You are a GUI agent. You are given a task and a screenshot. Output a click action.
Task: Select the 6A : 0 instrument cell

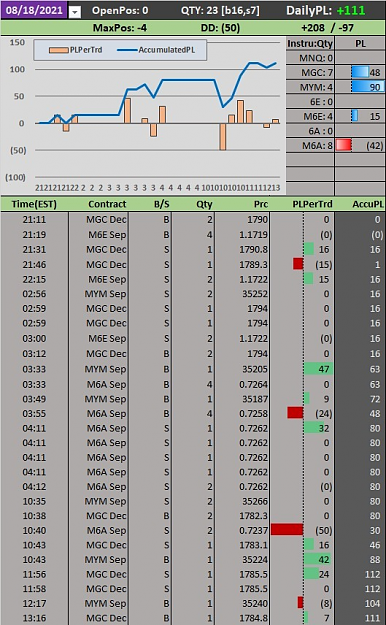[x=310, y=131]
